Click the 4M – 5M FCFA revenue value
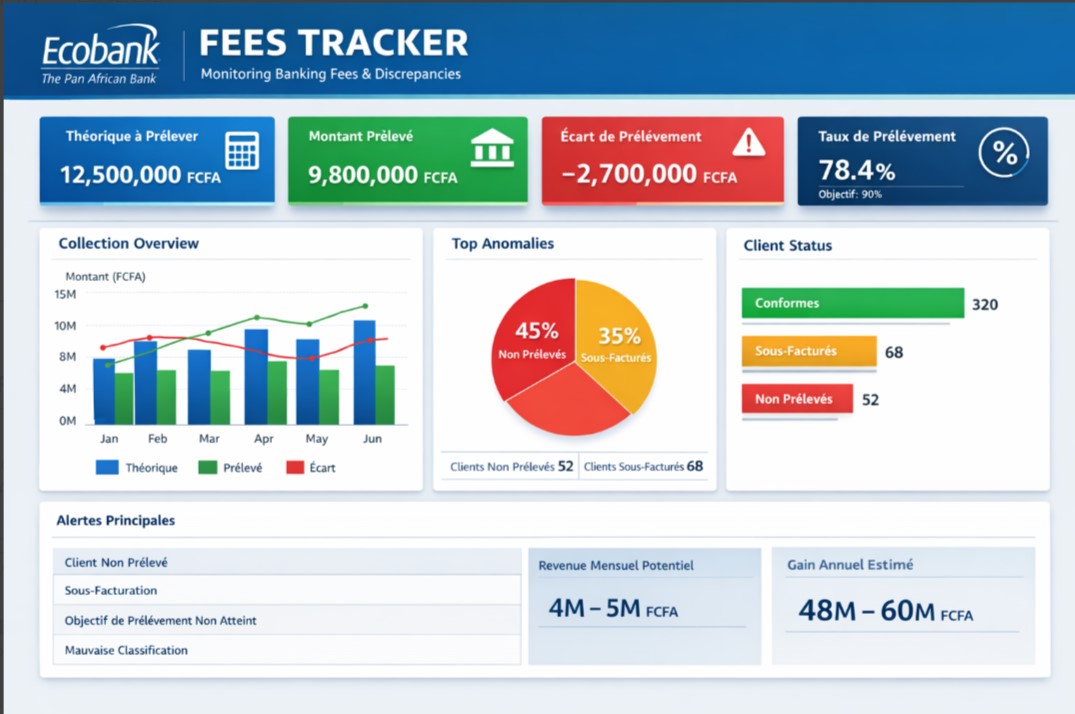This screenshot has height=714, width=1075. pos(613,608)
